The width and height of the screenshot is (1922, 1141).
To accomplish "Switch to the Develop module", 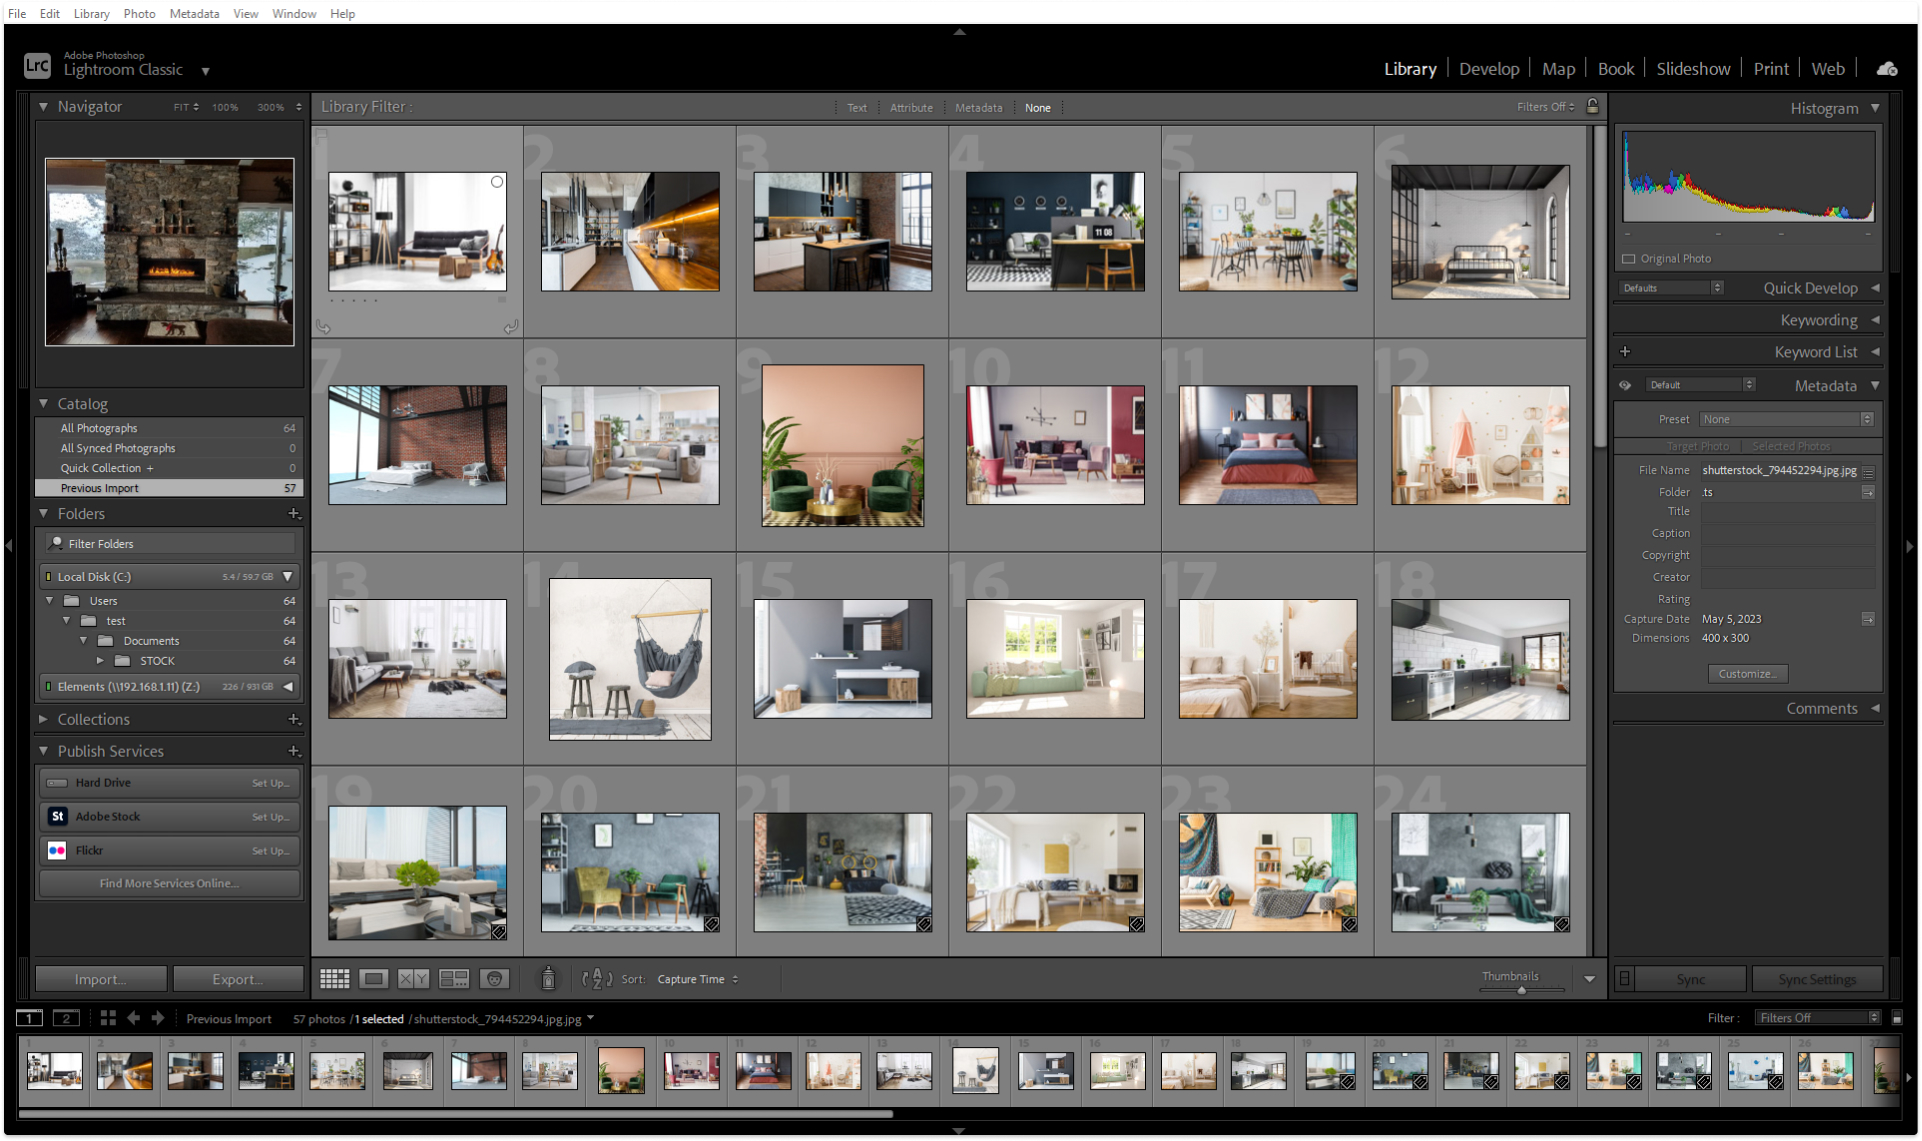I will click(1489, 68).
